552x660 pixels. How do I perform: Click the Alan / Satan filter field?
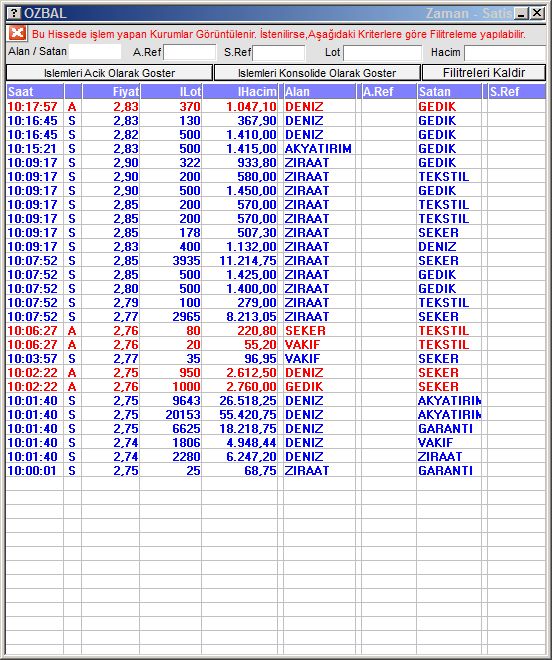[95, 52]
